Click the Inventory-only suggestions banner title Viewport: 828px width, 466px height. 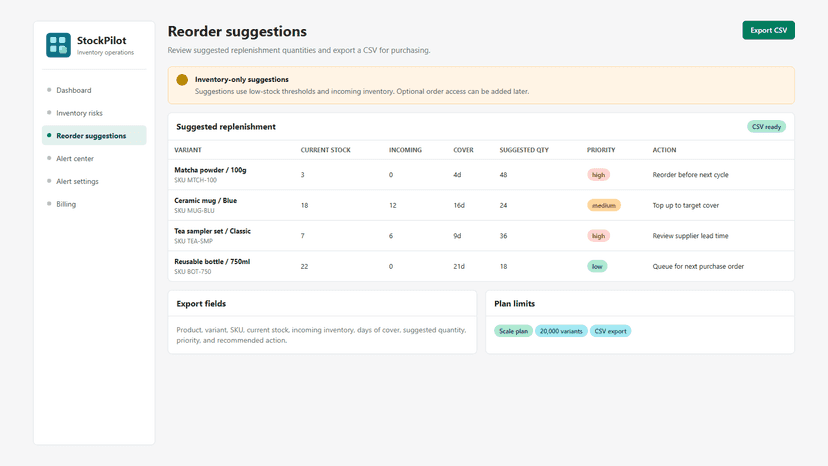click(x=241, y=80)
